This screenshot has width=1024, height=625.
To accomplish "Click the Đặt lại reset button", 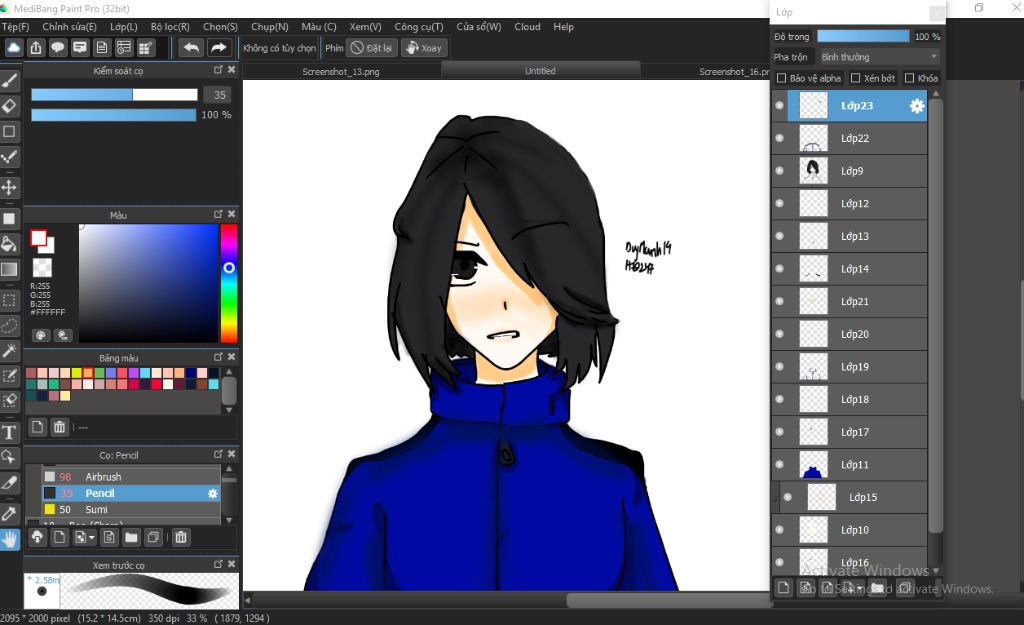I will [x=372, y=48].
